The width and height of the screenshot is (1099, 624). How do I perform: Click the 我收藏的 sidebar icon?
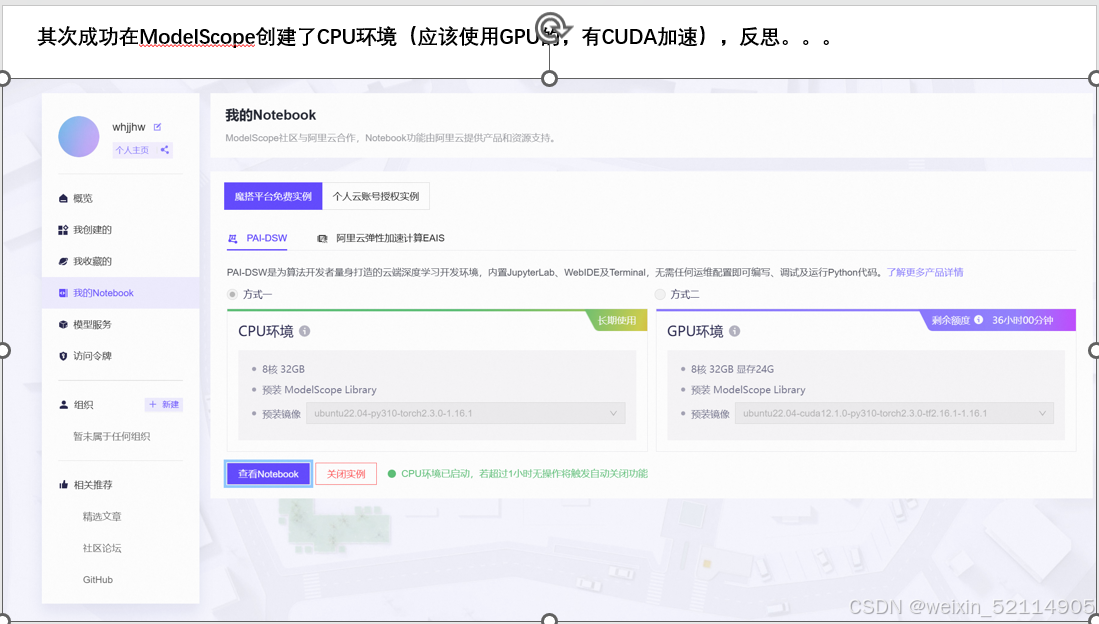(x=63, y=262)
